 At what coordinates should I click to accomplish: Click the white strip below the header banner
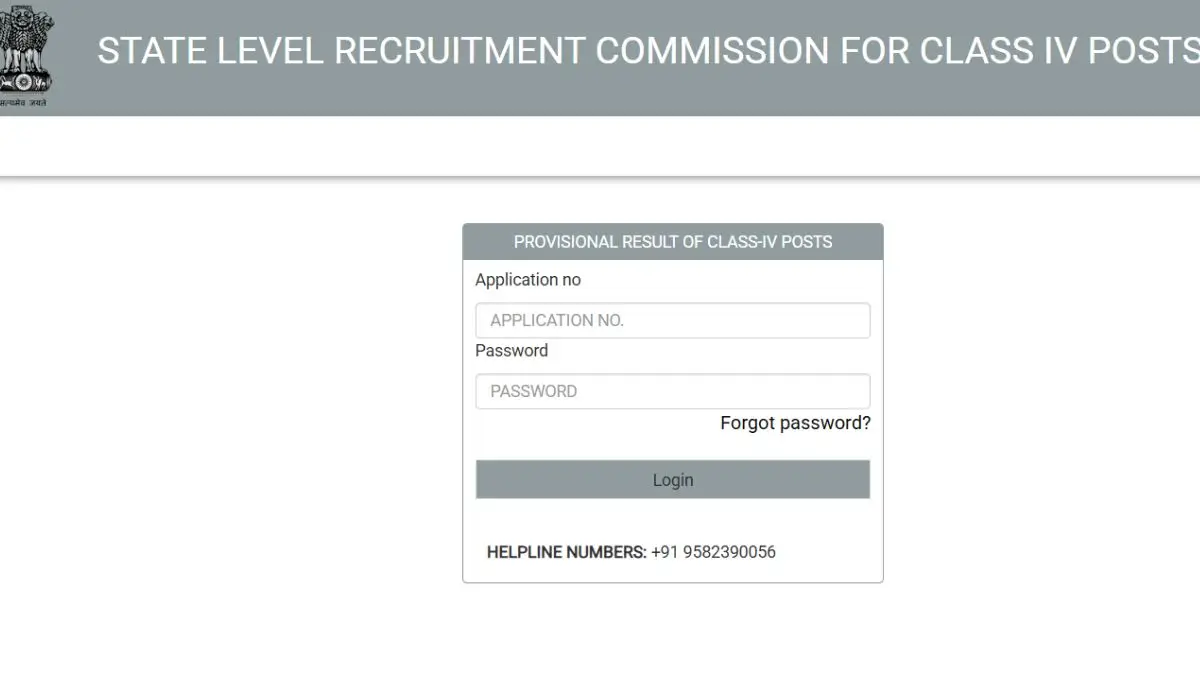[x=600, y=147]
